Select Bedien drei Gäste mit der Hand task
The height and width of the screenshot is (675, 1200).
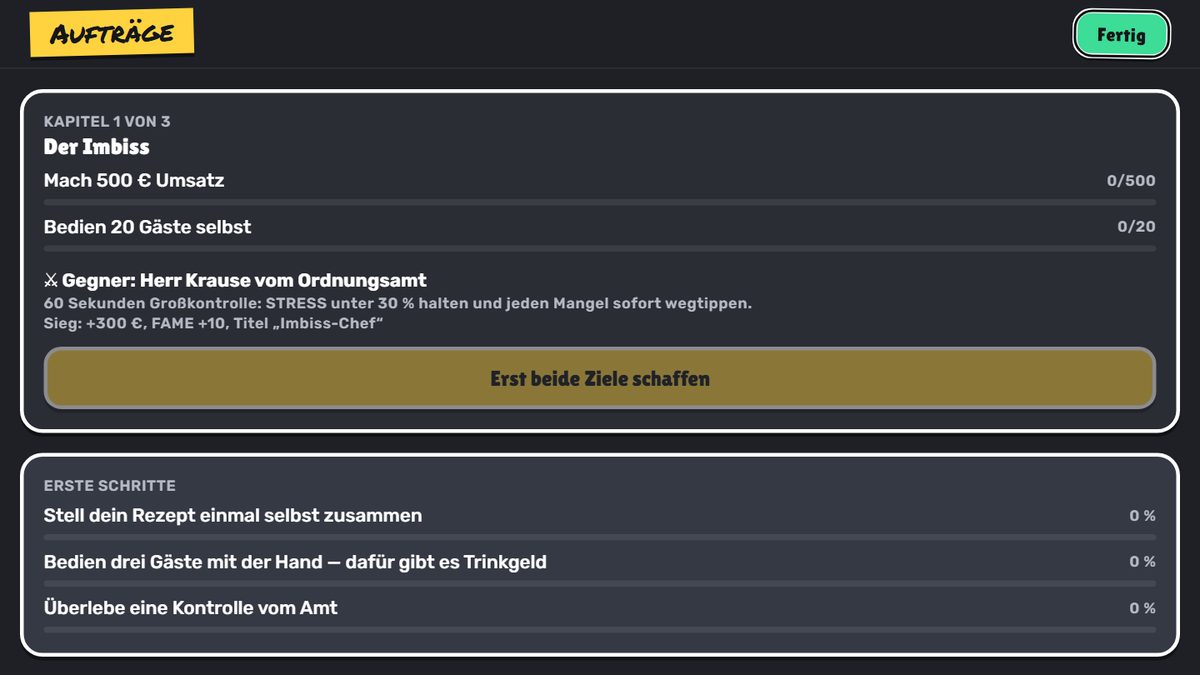[x=295, y=562]
